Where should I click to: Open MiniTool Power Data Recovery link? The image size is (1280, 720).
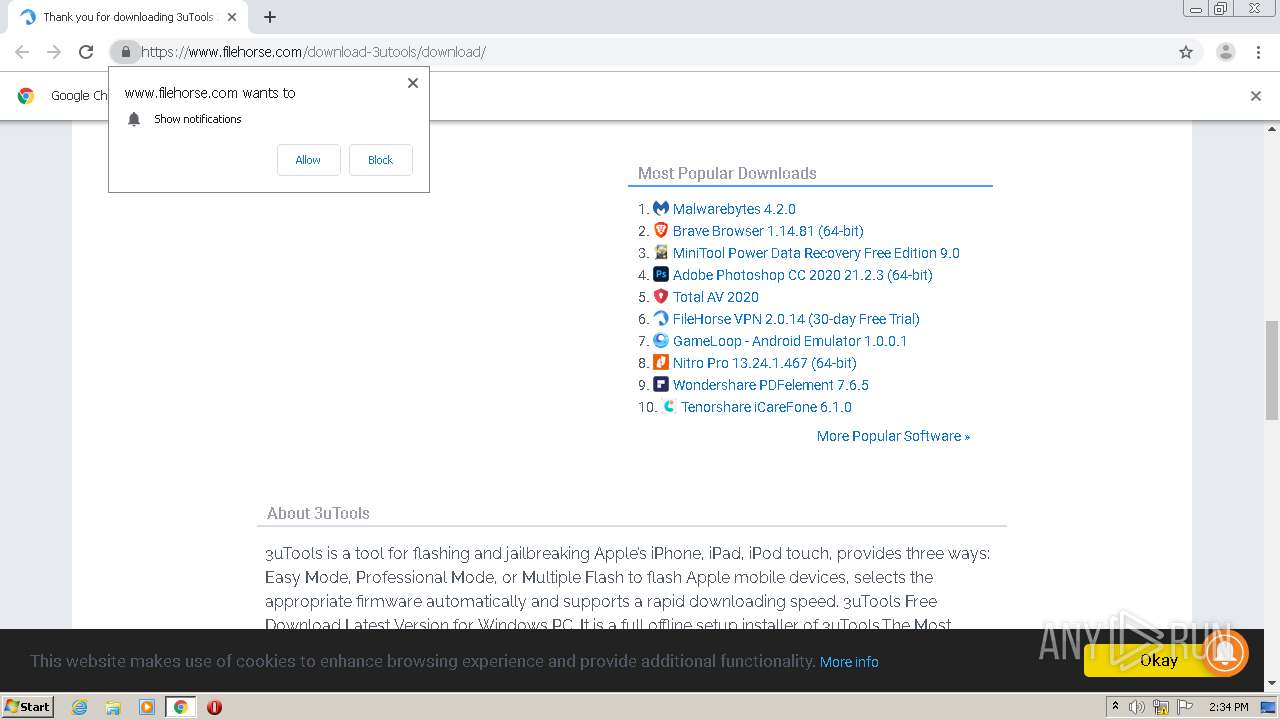click(x=816, y=253)
